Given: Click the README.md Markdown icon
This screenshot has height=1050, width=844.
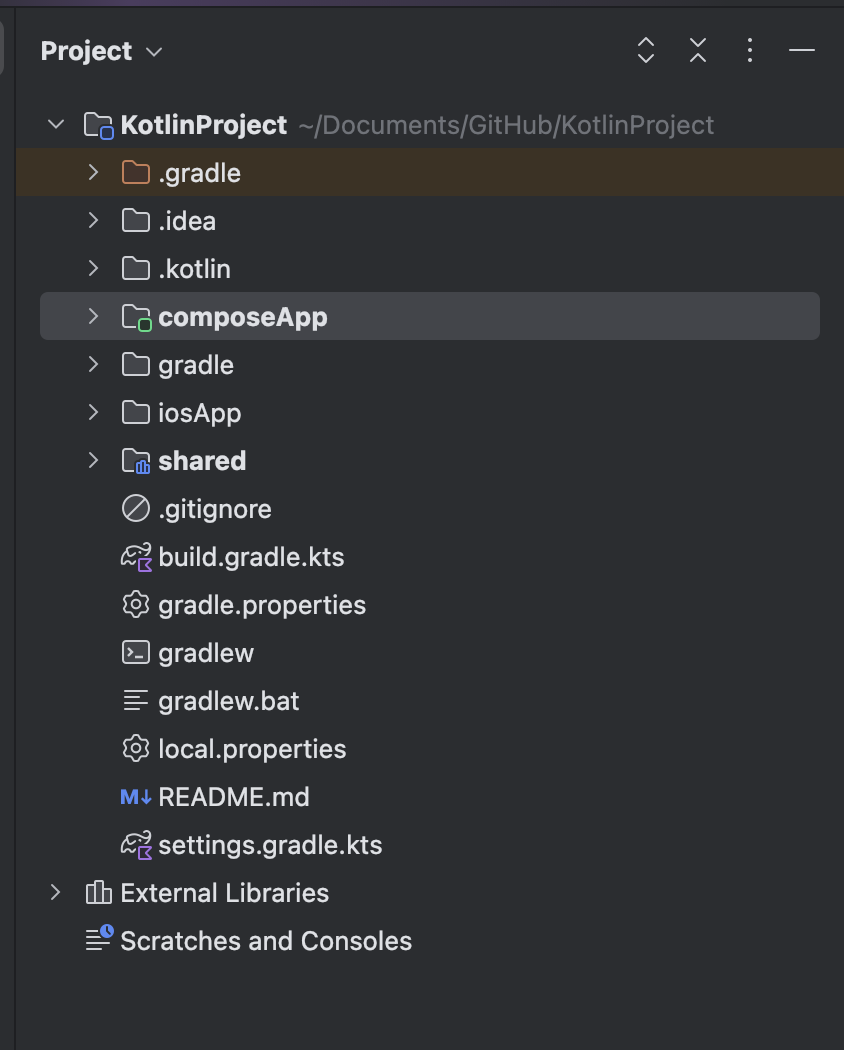Looking at the screenshot, I should click(x=135, y=797).
